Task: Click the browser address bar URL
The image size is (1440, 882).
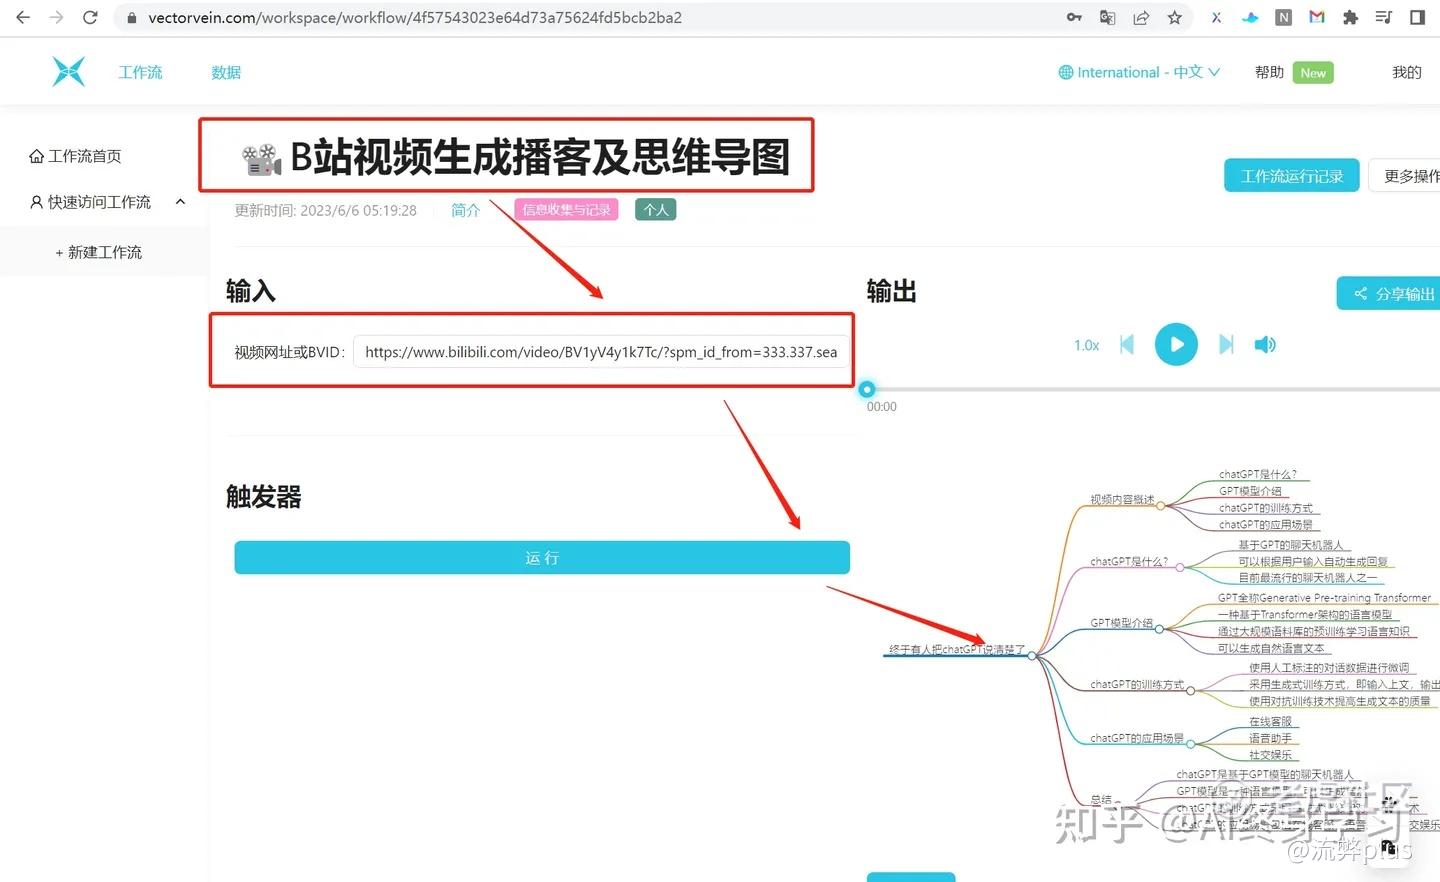Action: [x=415, y=18]
